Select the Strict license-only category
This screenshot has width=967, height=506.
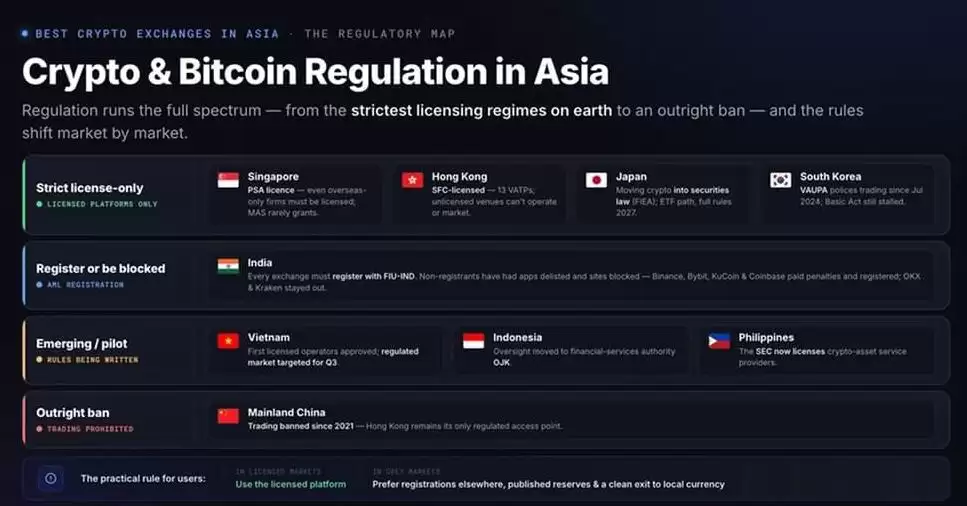click(89, 188)
